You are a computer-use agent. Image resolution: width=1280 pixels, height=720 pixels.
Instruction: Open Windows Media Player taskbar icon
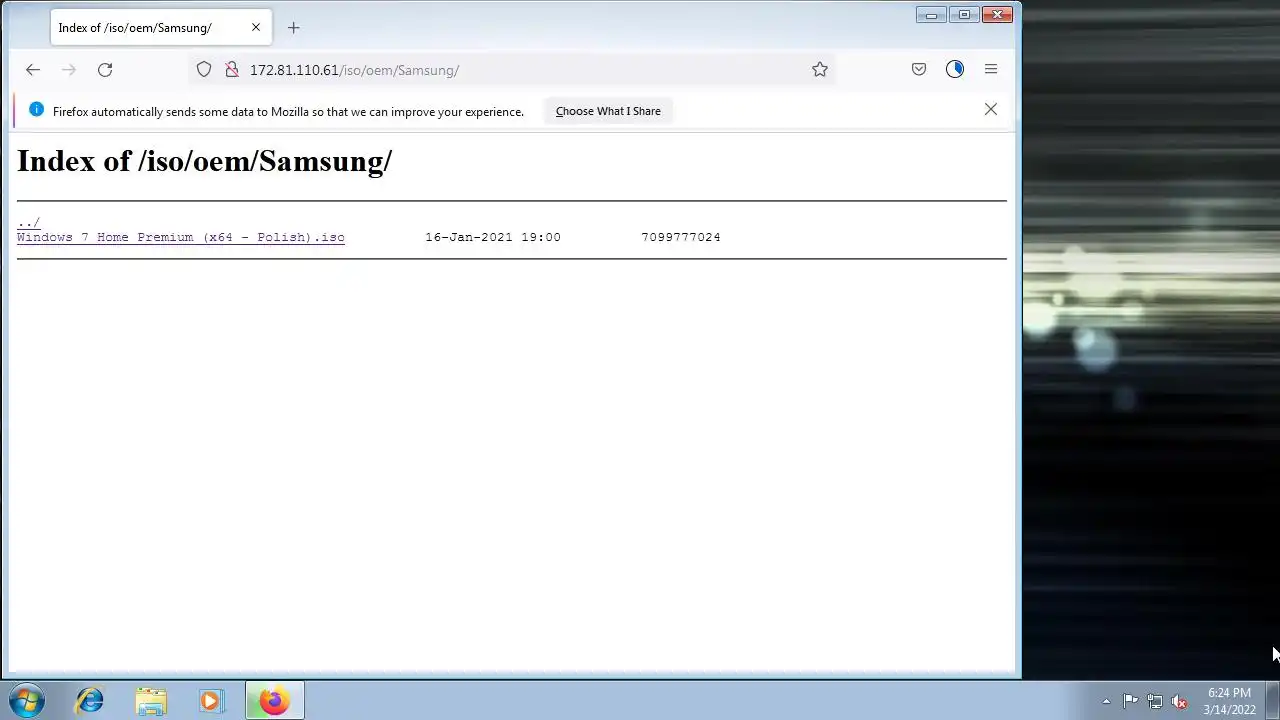[211, 700]
